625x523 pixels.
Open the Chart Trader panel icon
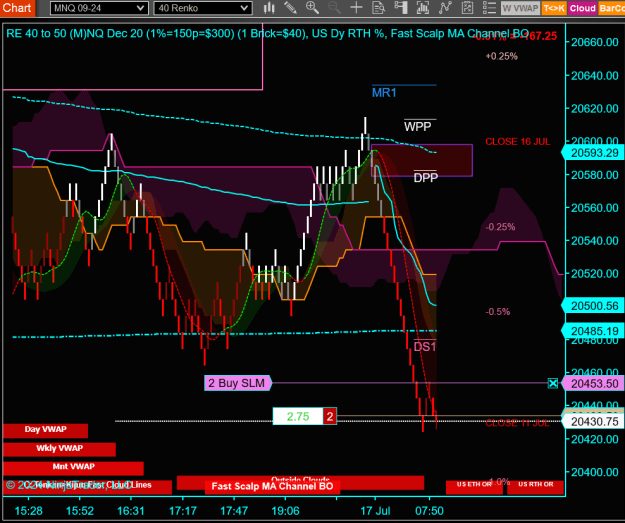(401, 8)
